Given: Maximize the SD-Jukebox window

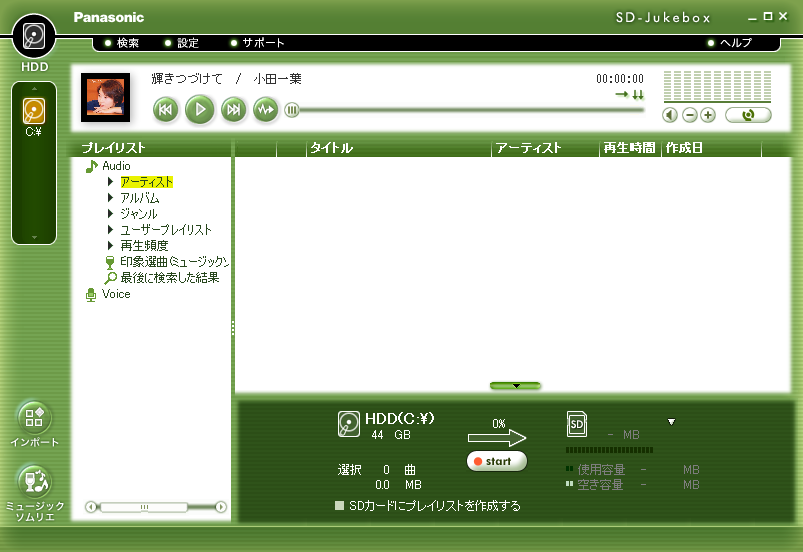Looking at the screenshot, I should coord(768,16).
